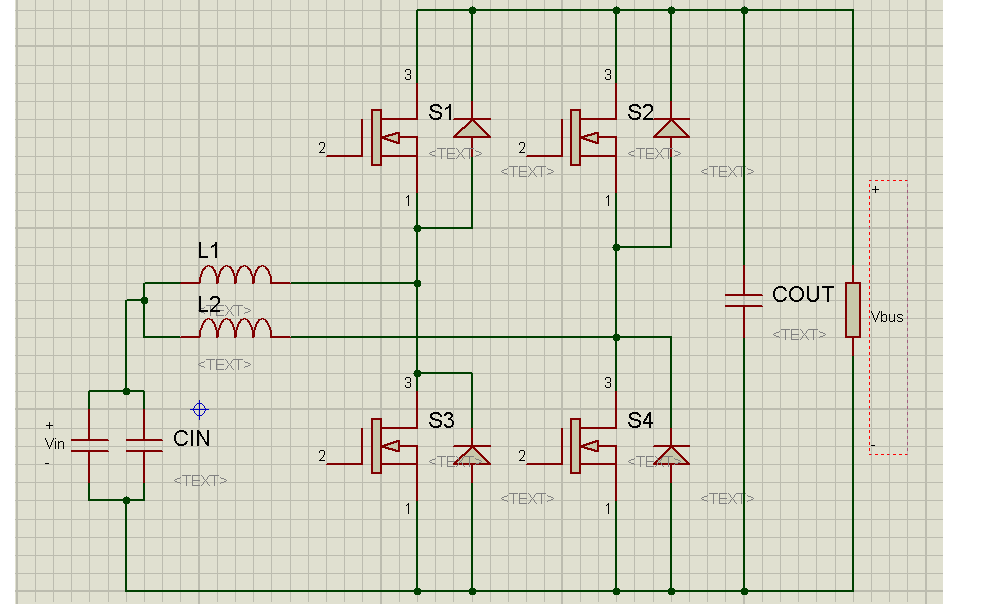Select the capacitor next to the Vin label
The image size is (982, 613).
point(90,445)
